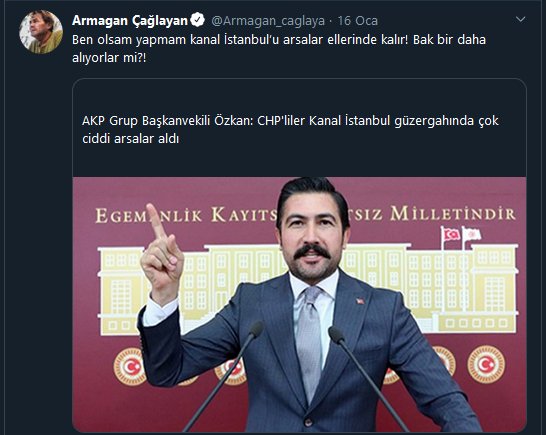Click the Armagan Çağlayan display name
This screenshot has width=546, height=435.
[x=130, y=21]
